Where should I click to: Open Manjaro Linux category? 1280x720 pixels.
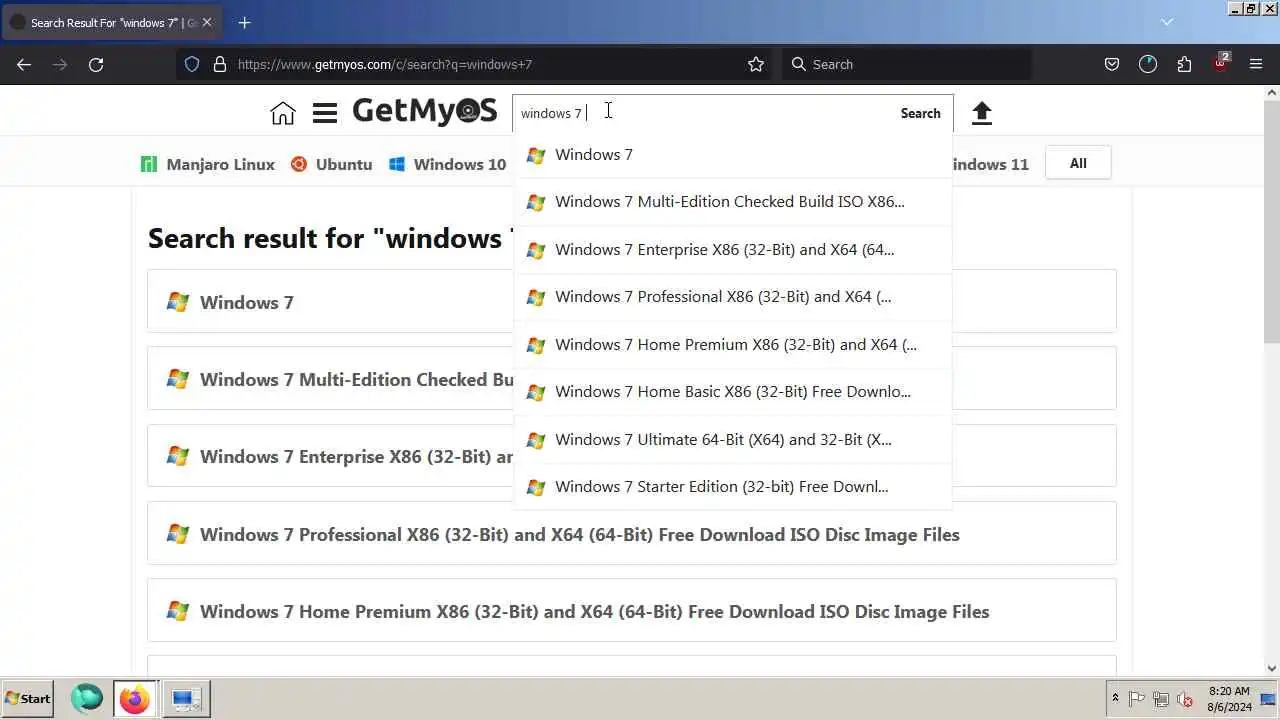(208, 164)
